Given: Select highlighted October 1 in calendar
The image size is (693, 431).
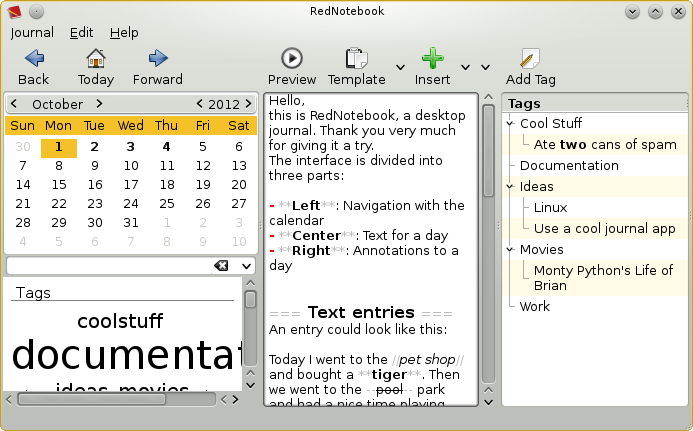Looking at the screenshot, I should 59,147.
